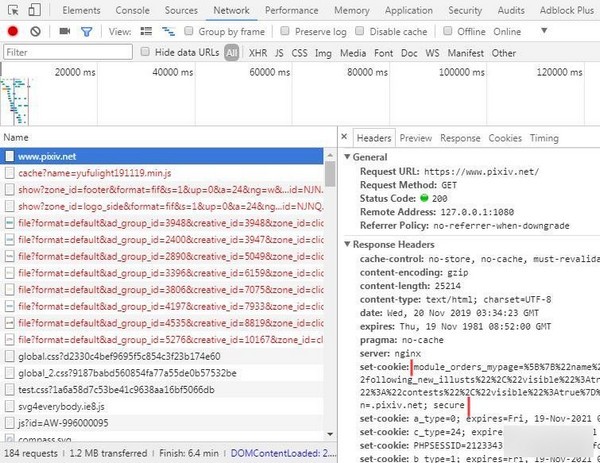Toggle the filter funnel icon
The width and height of the screenshot is (600, 463).
coord(87,31)
